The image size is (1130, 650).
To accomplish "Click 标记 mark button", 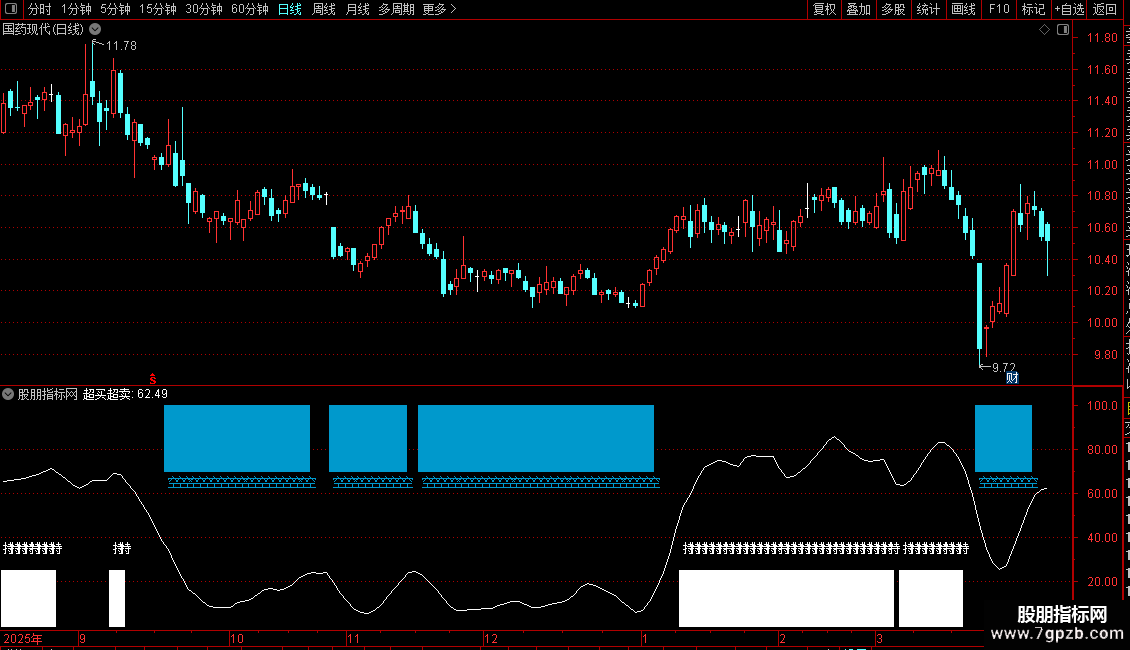I will click(x=1033, y=9).
